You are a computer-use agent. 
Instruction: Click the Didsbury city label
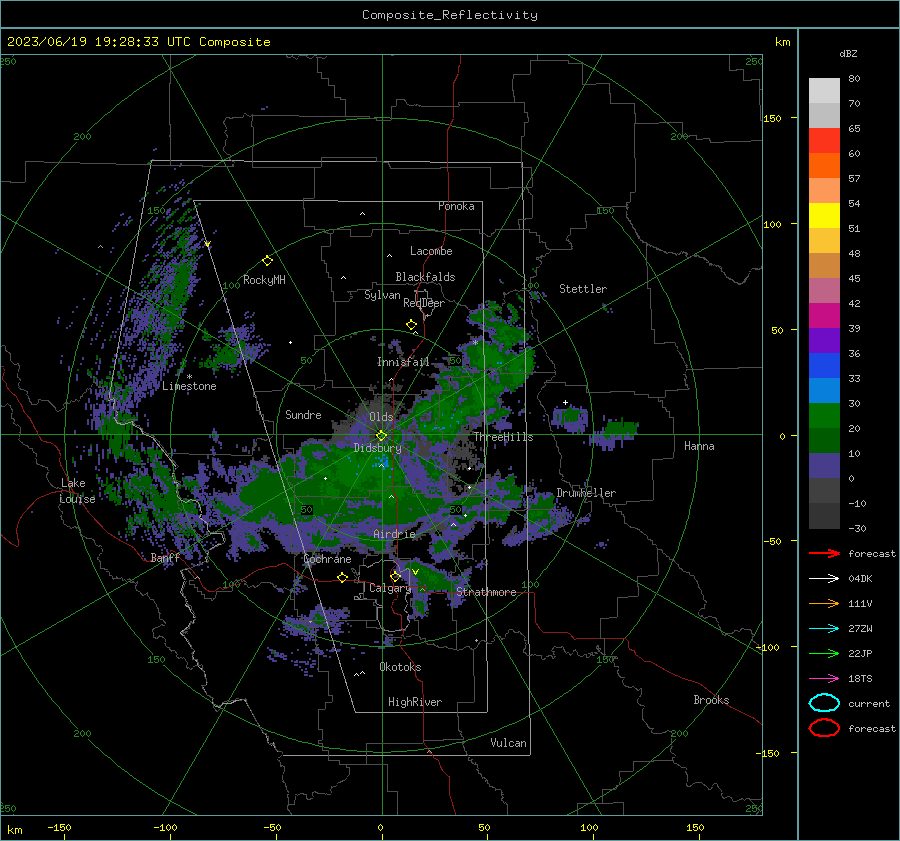[x=377, y=448]
